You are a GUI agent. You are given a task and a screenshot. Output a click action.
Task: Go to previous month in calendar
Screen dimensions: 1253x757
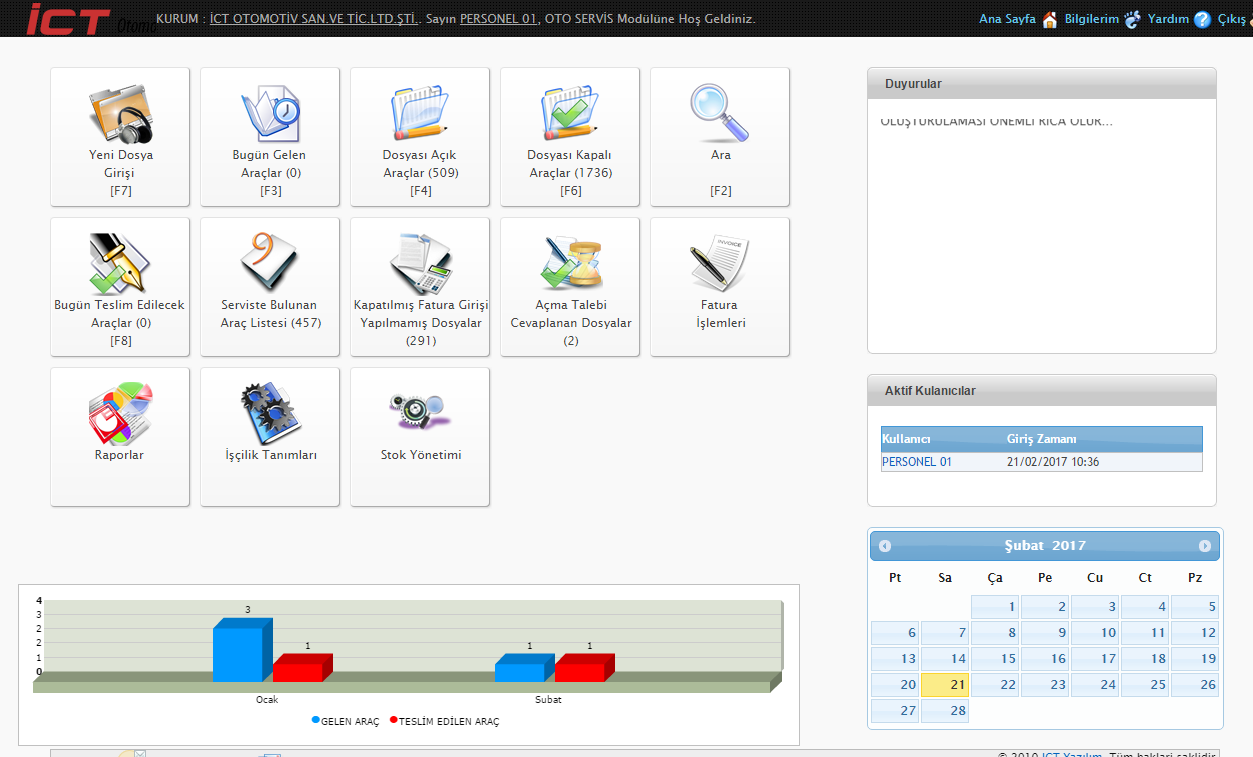tap(885, 546)
